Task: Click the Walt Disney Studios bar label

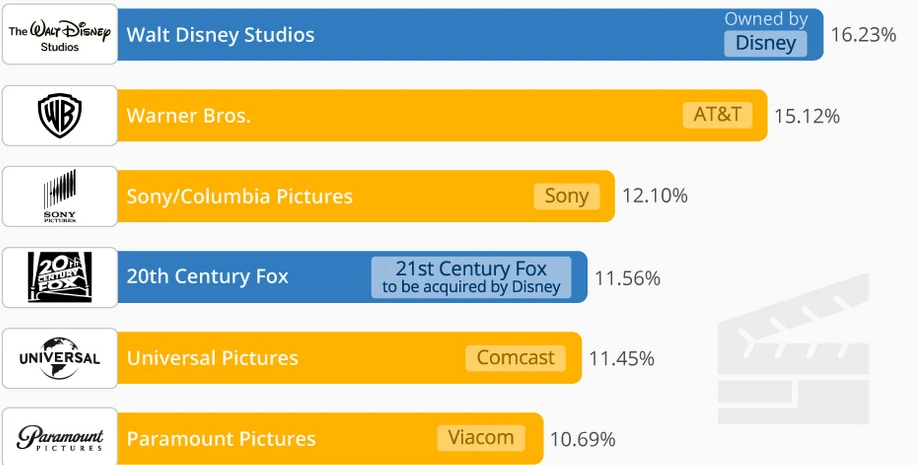Action: click(220, 35)
